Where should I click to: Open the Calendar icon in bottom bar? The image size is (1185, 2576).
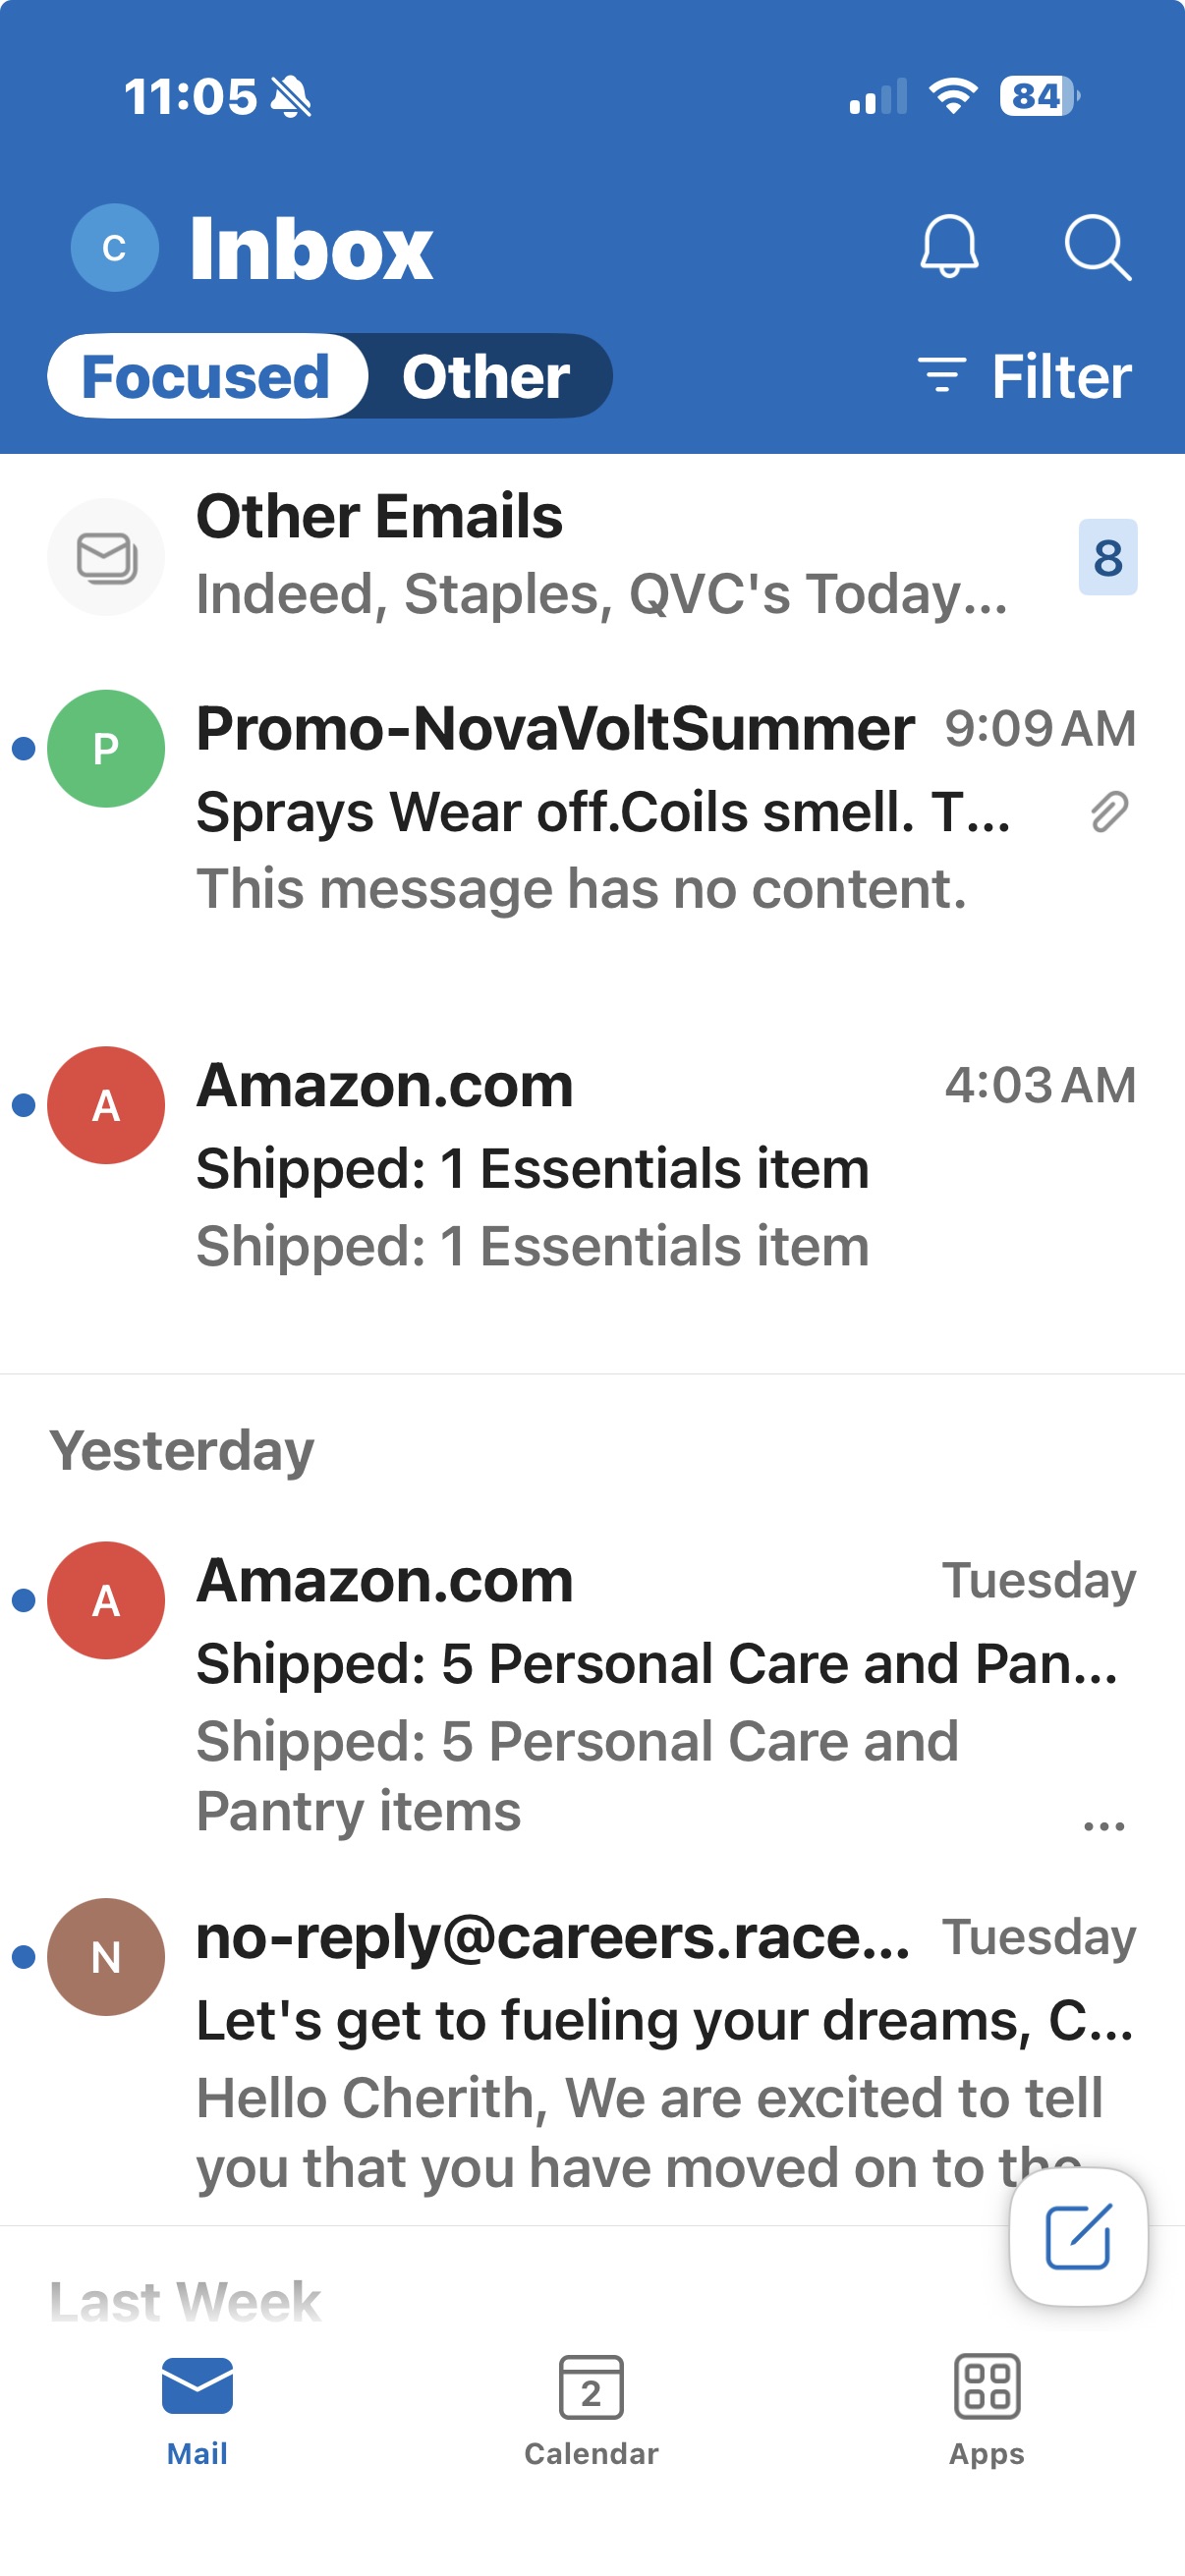[x=591, y=2386]
